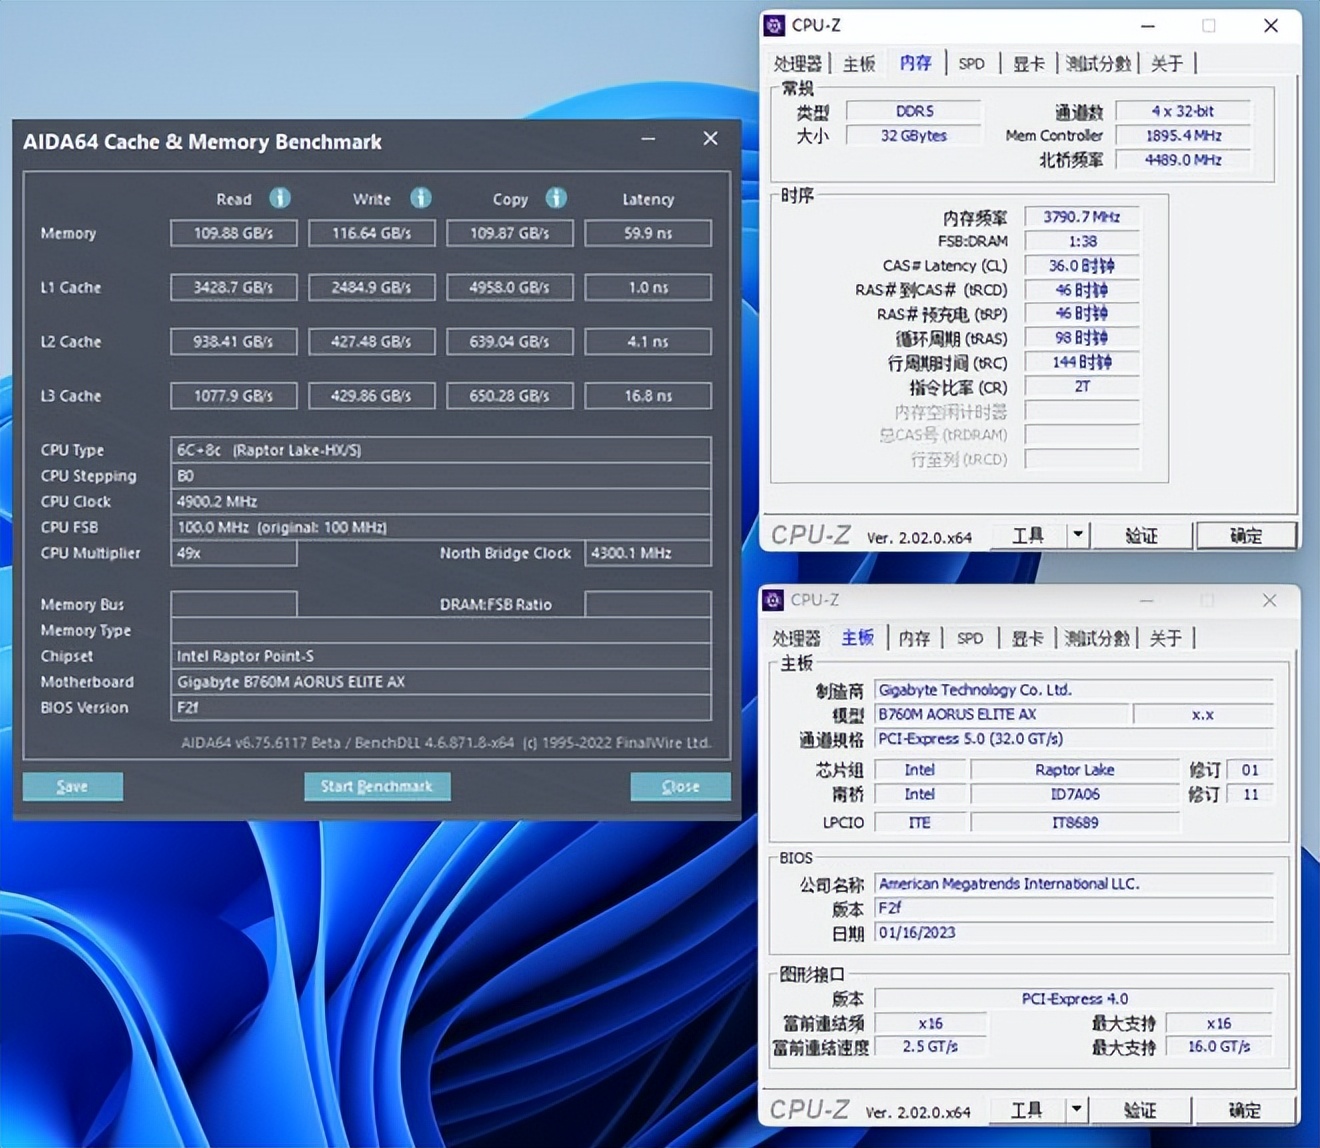
Task: Click the Read info icon in AIDA64
Action: coord(280,199)
